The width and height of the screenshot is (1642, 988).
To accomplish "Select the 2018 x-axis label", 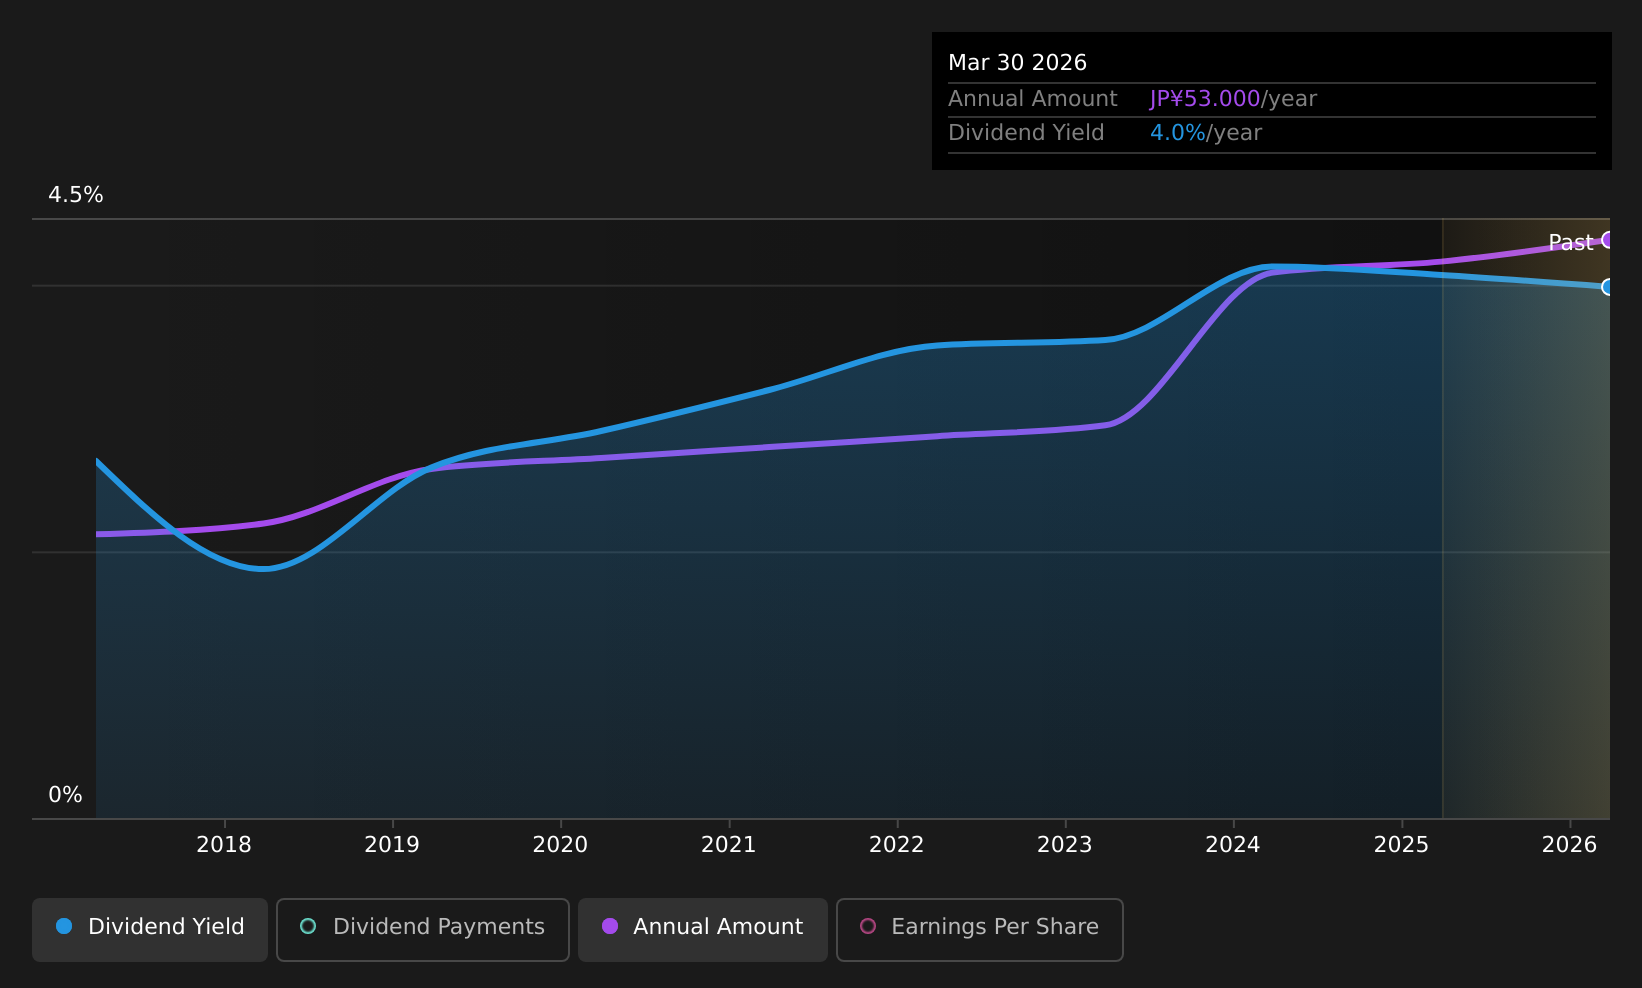I will (x=224, y=845).
